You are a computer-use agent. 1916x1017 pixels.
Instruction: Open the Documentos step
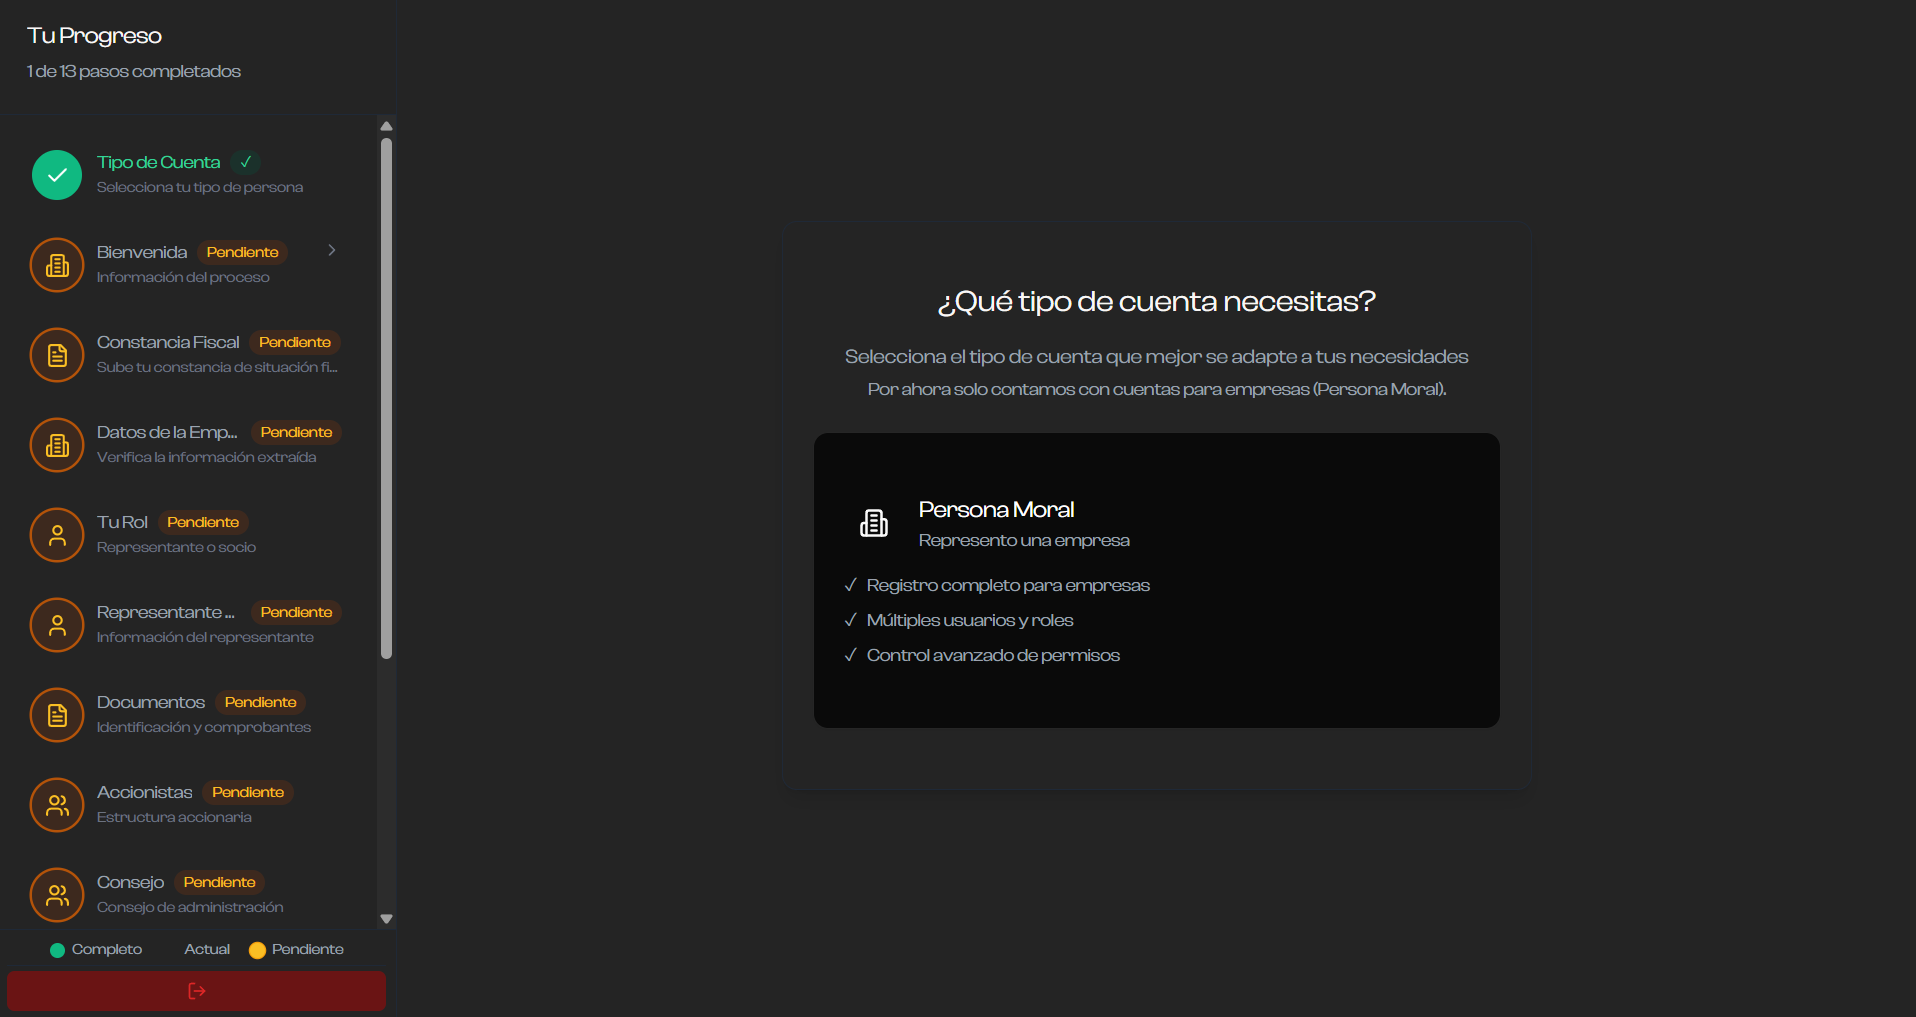tap(188, 715)
